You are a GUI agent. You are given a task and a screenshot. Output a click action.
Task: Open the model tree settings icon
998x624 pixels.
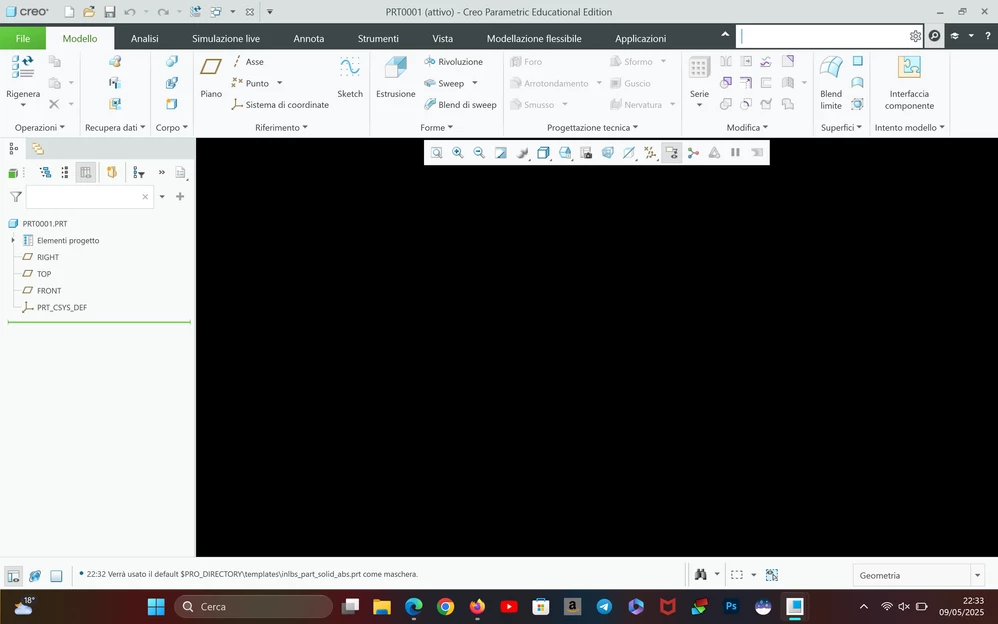[x=181, y=172]
